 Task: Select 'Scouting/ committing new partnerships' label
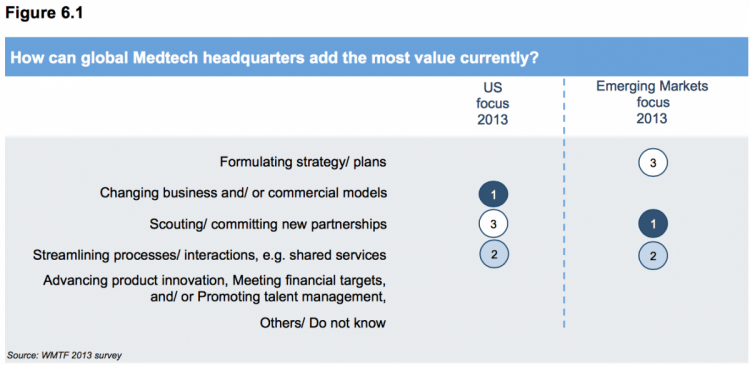point(268,224)
